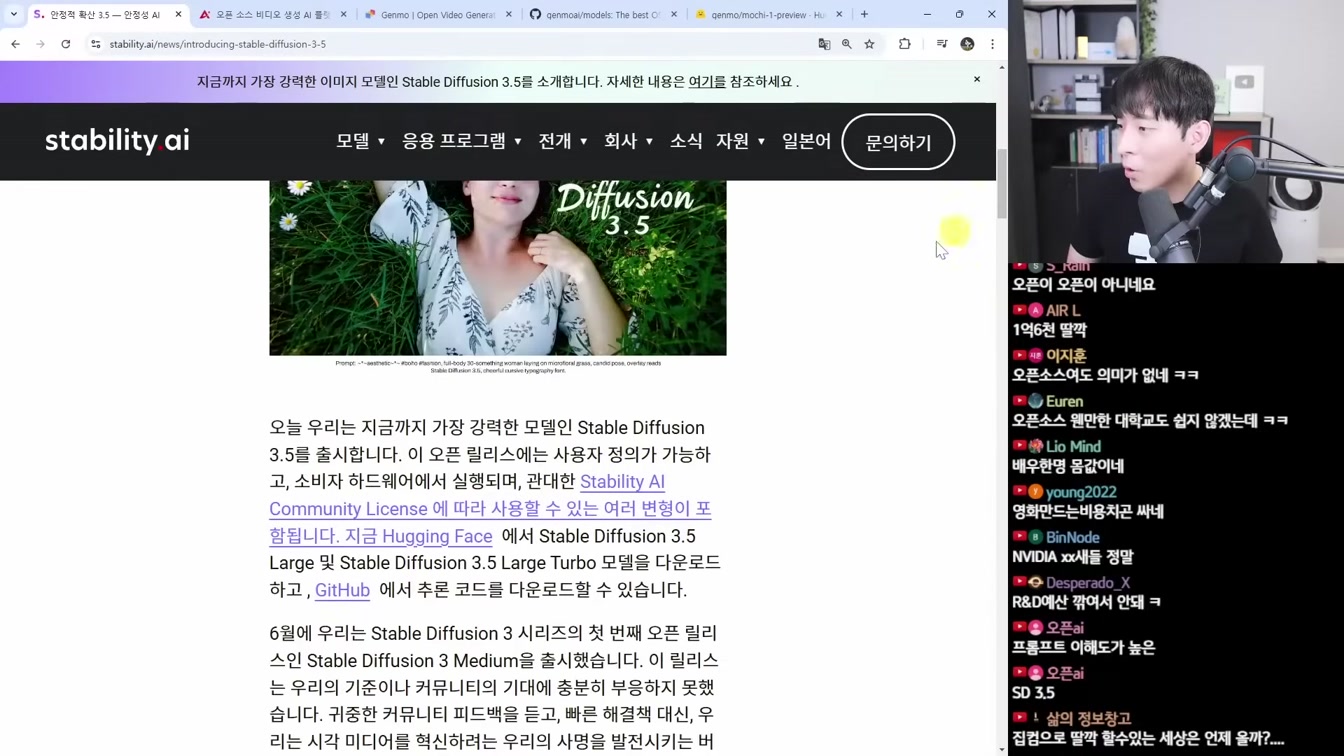Expand the 전개 navigation menu

tap(563, 141)
